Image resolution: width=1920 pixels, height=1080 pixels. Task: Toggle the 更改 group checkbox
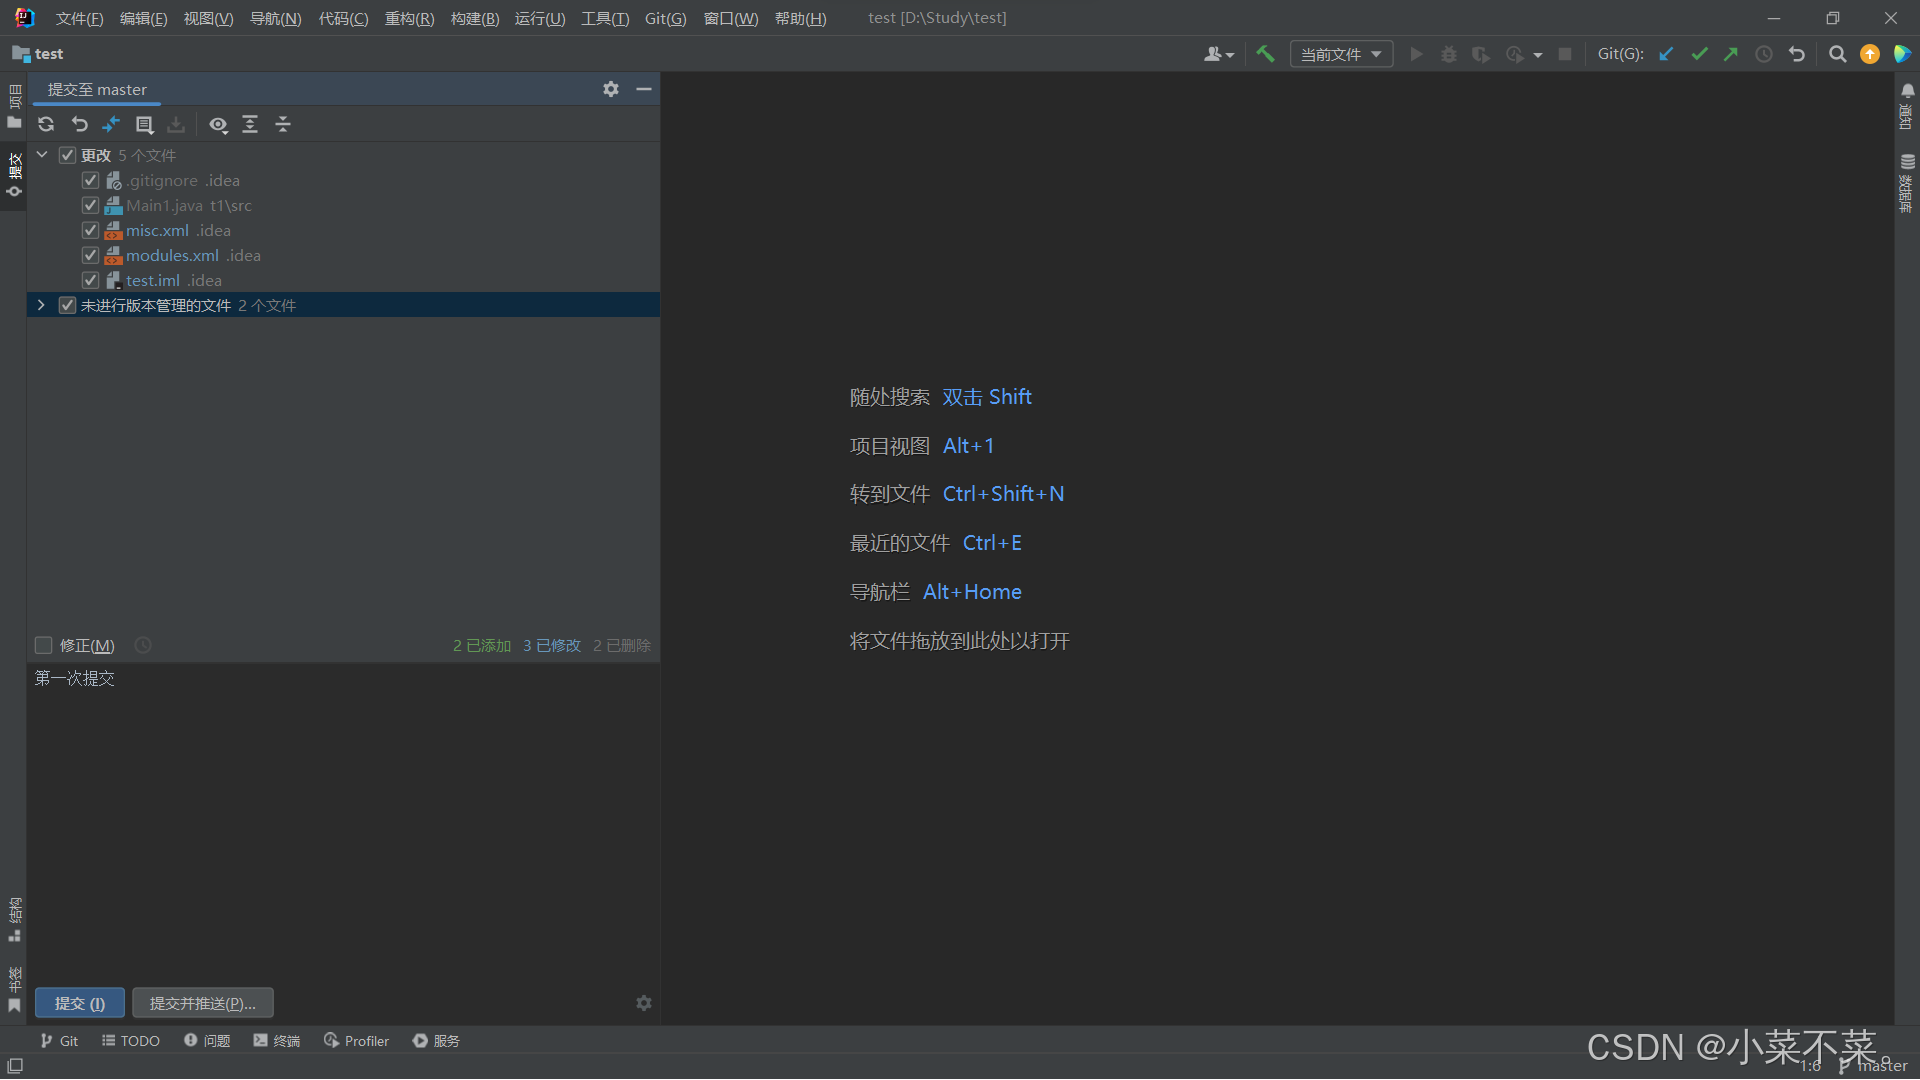[68, 155]
